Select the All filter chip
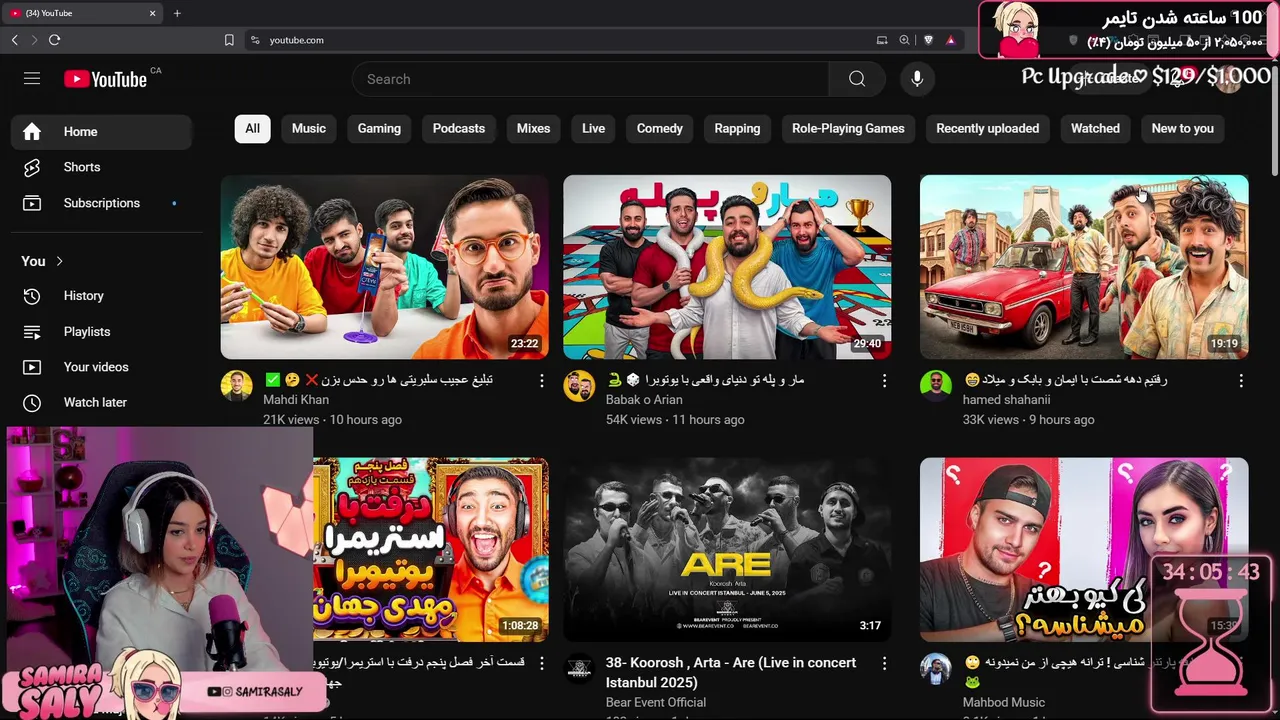 click(253, 128)
